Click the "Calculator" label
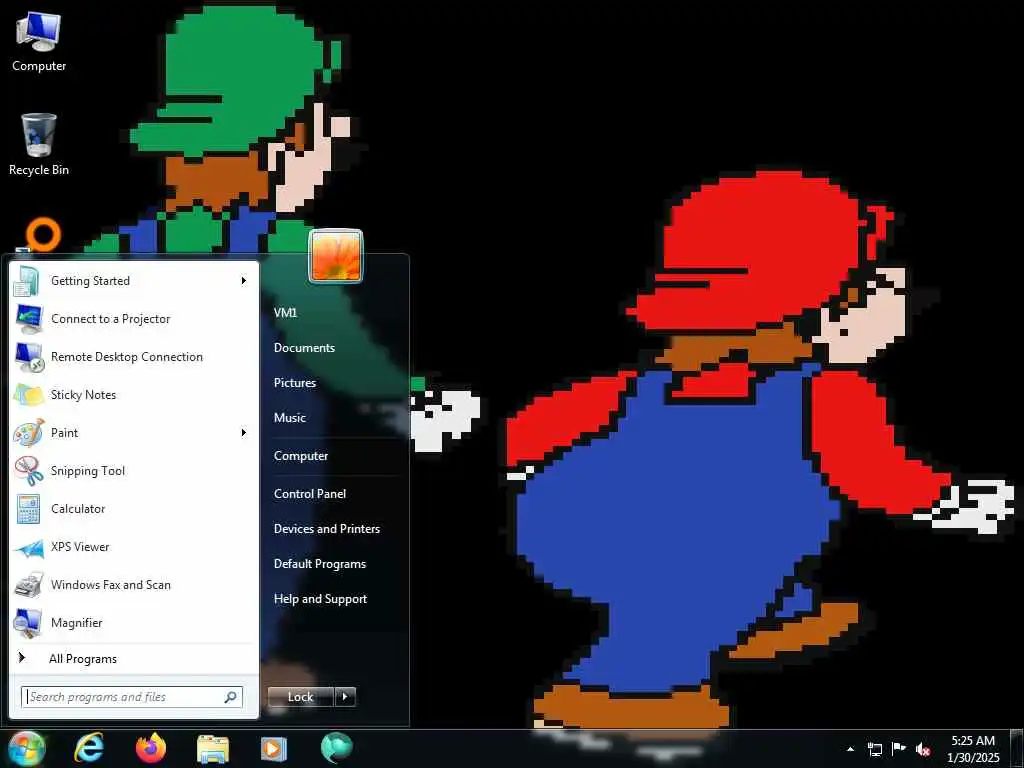Viewport: 1024px width, 768px height. click(x=78, y=509)
